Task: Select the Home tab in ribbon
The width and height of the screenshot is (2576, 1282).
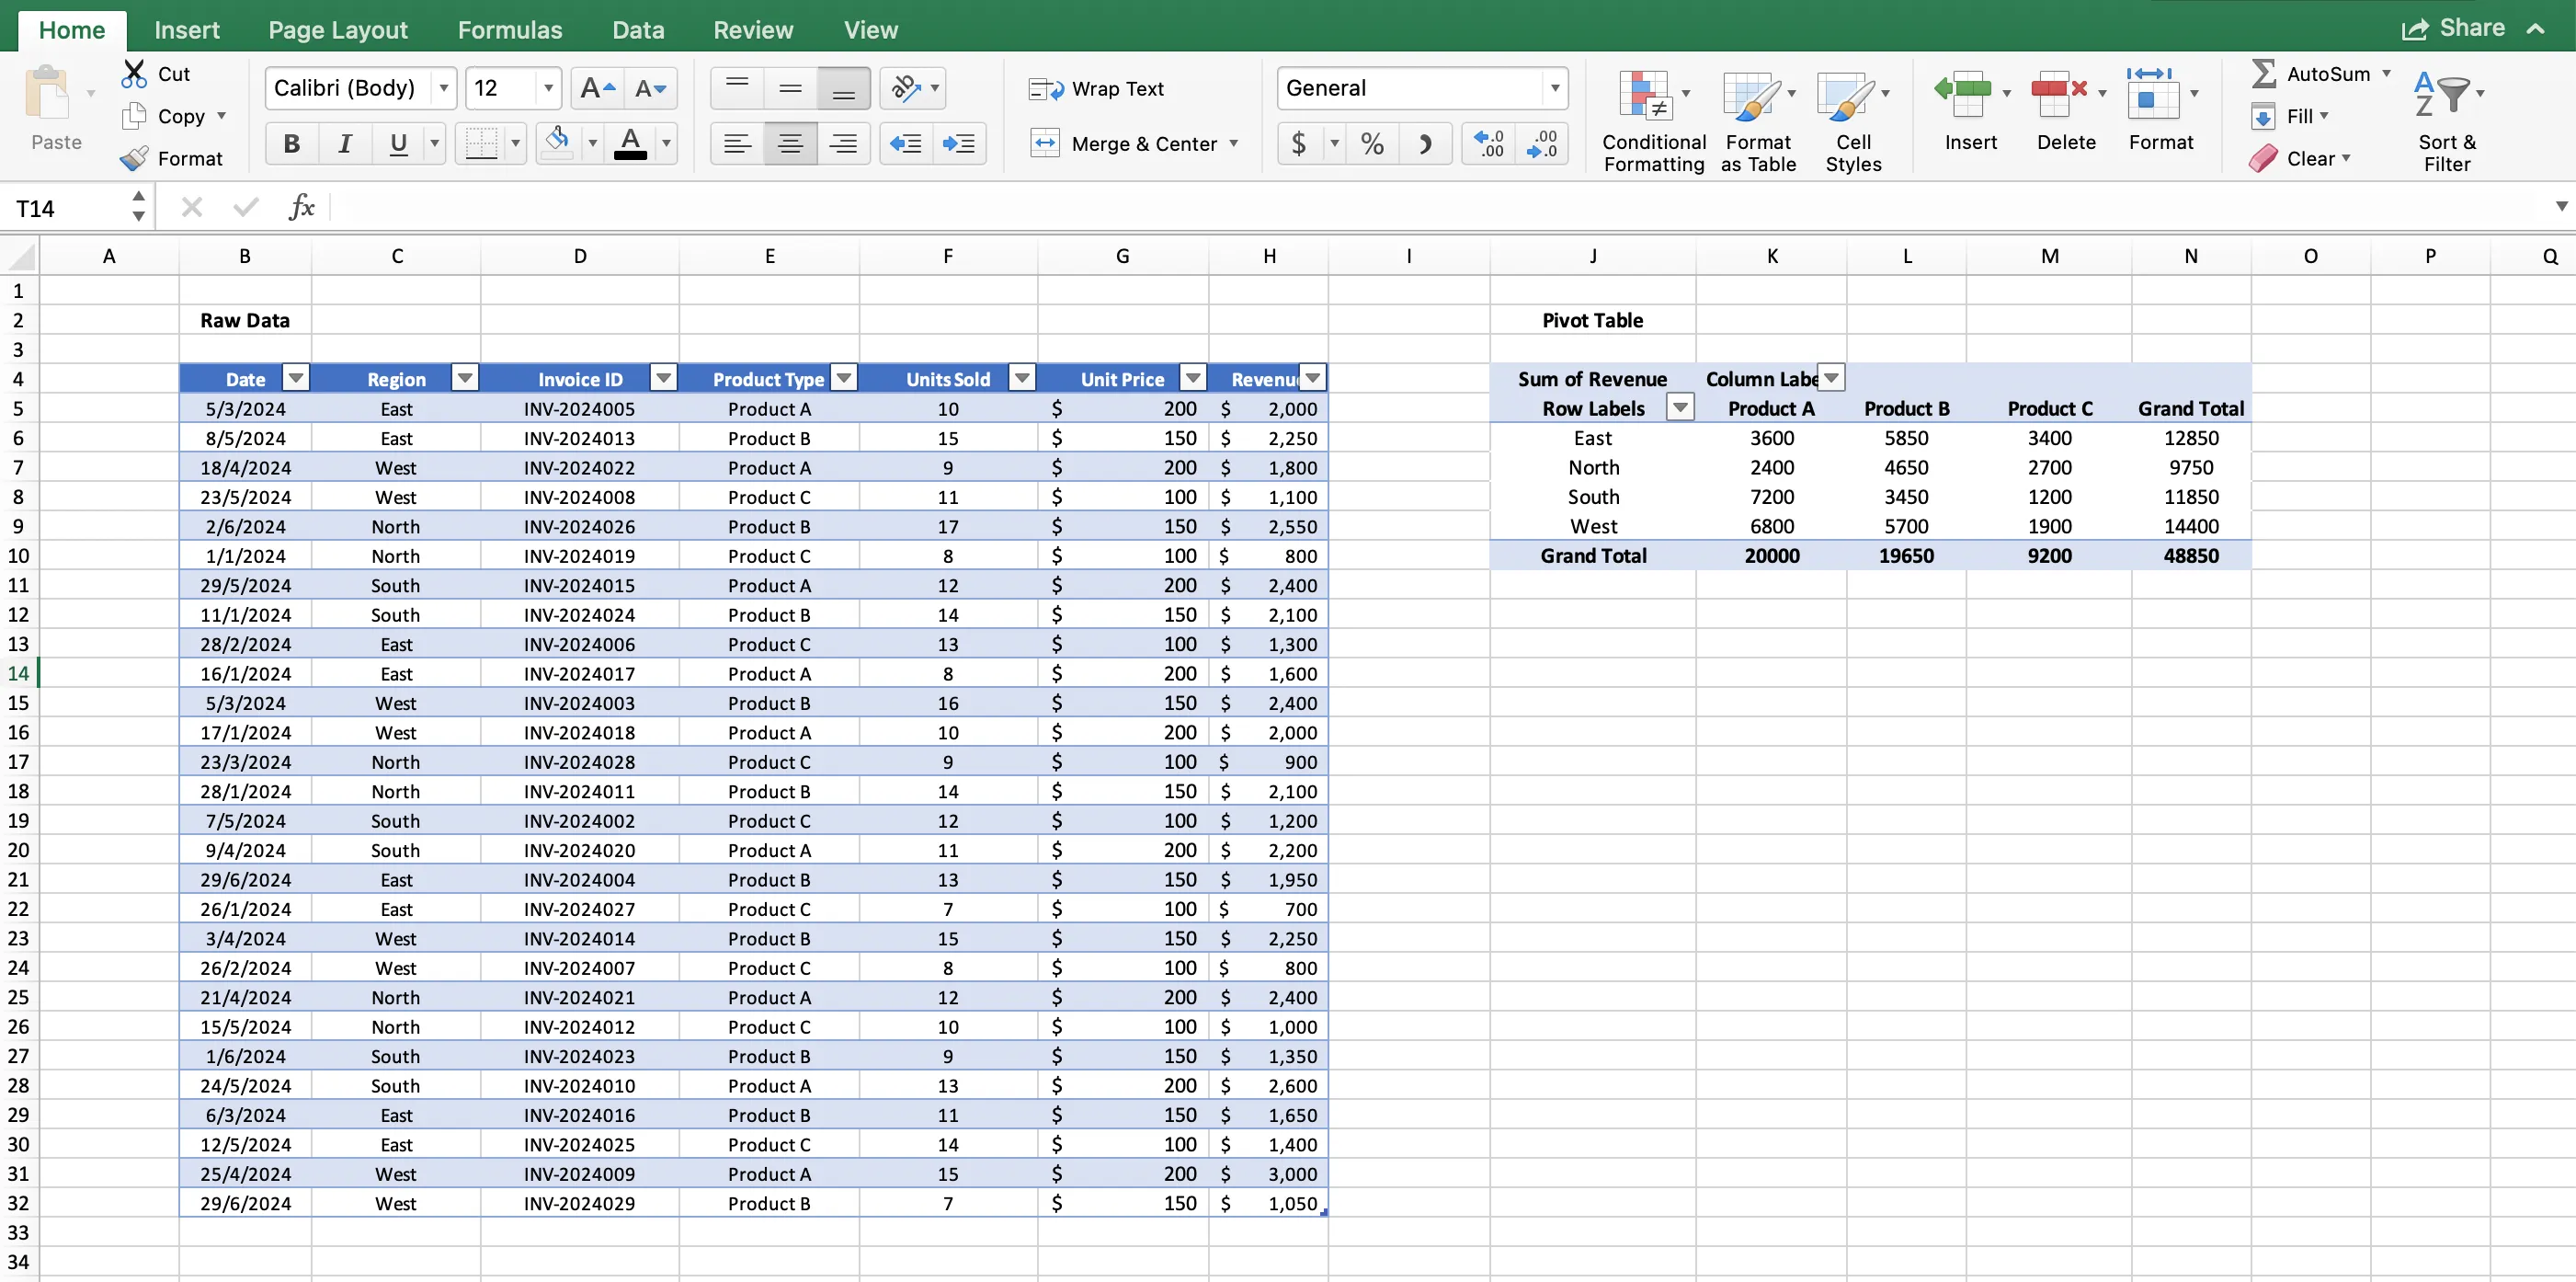Action: [x=71, y=29]
